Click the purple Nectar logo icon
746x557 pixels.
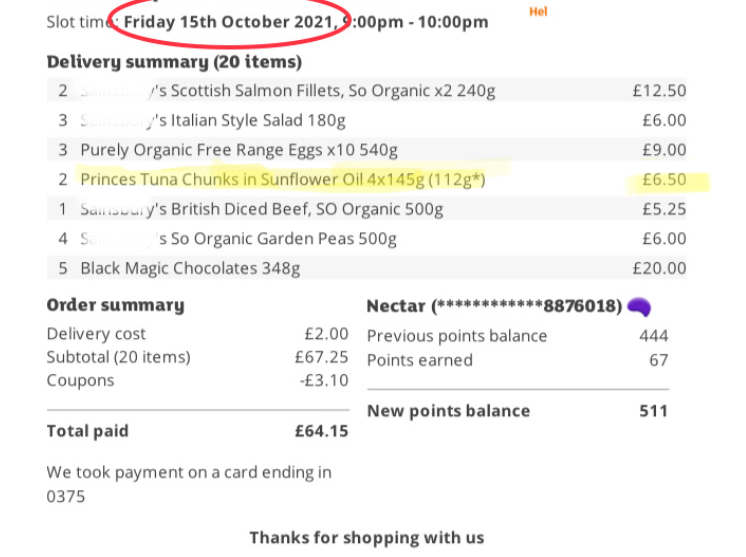[641, 306]
